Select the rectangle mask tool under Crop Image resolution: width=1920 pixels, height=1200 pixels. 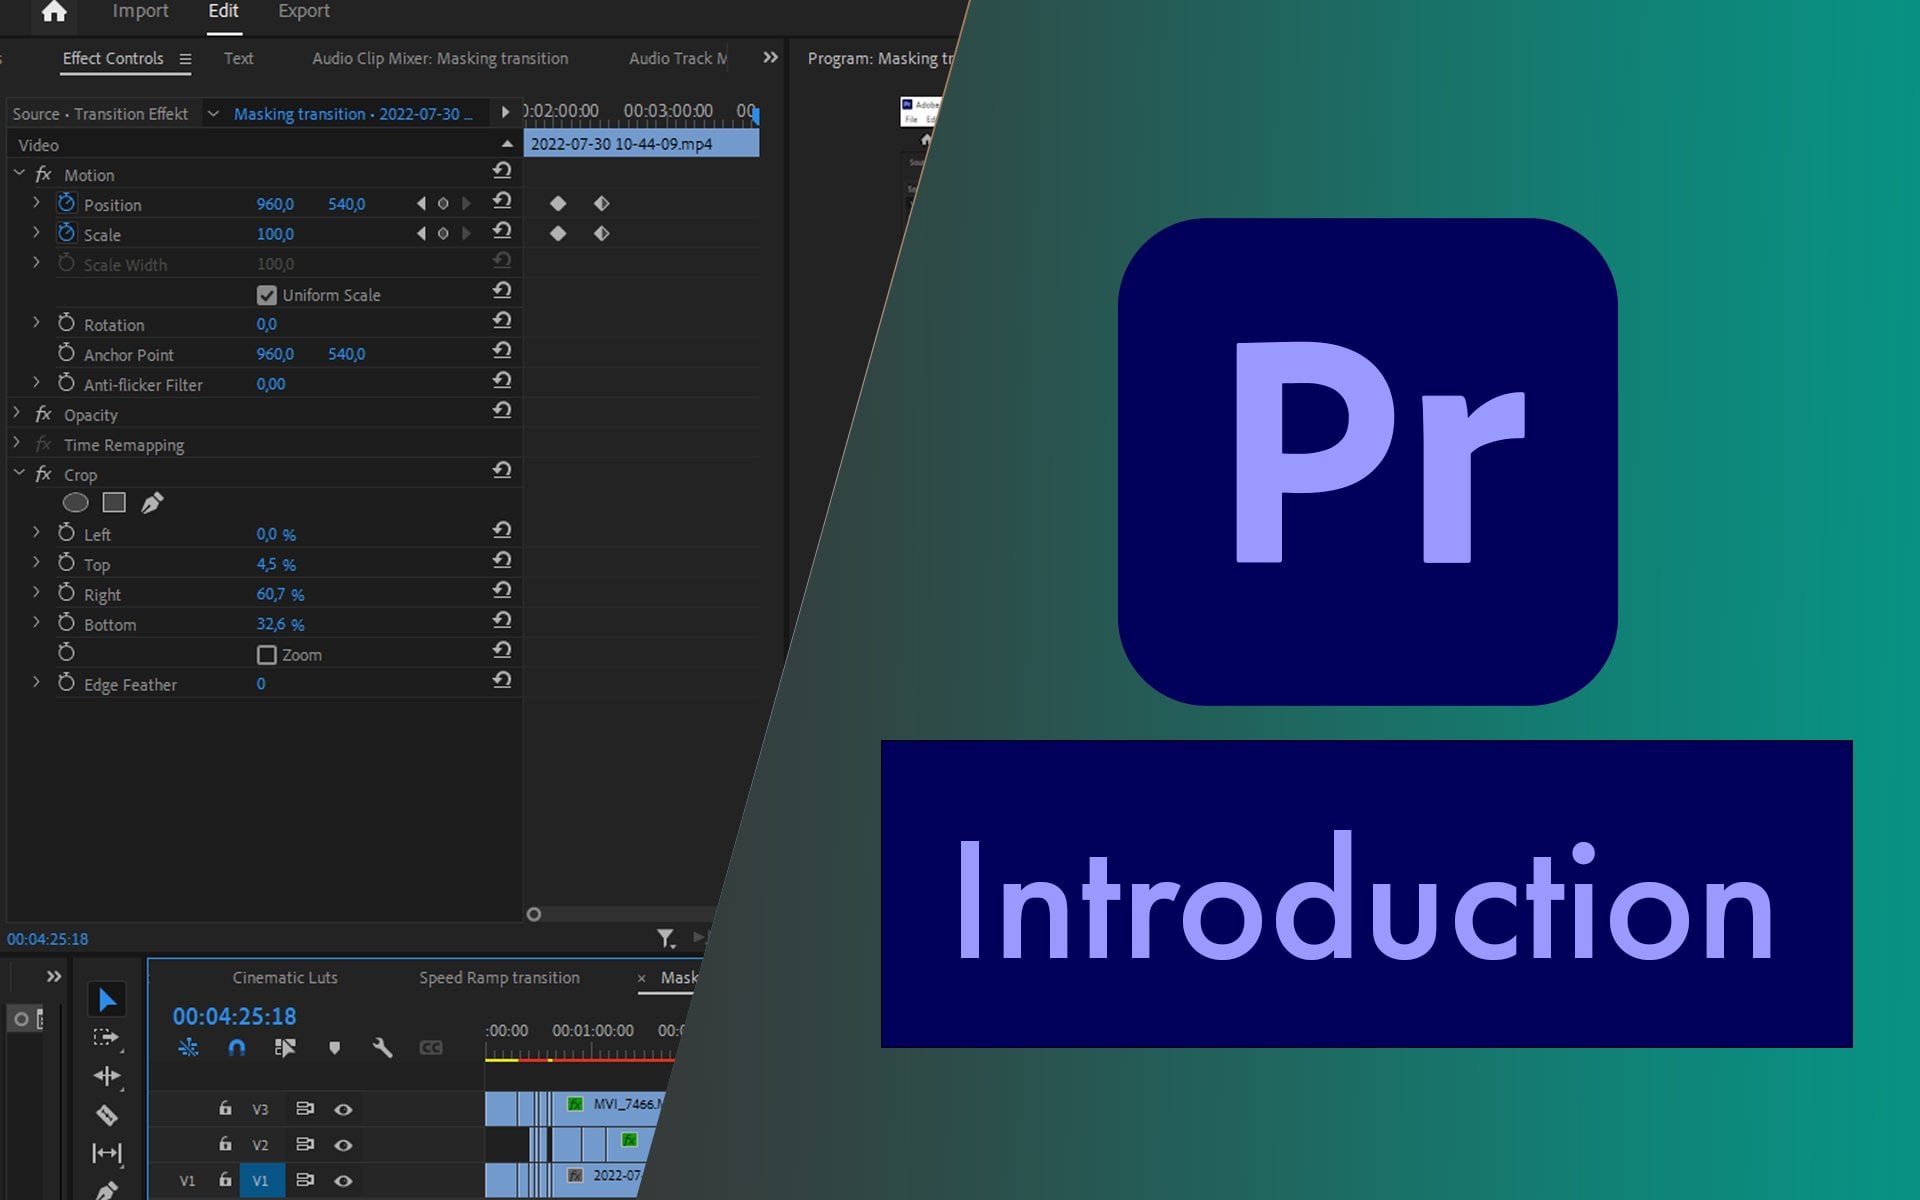pos(114,503)
